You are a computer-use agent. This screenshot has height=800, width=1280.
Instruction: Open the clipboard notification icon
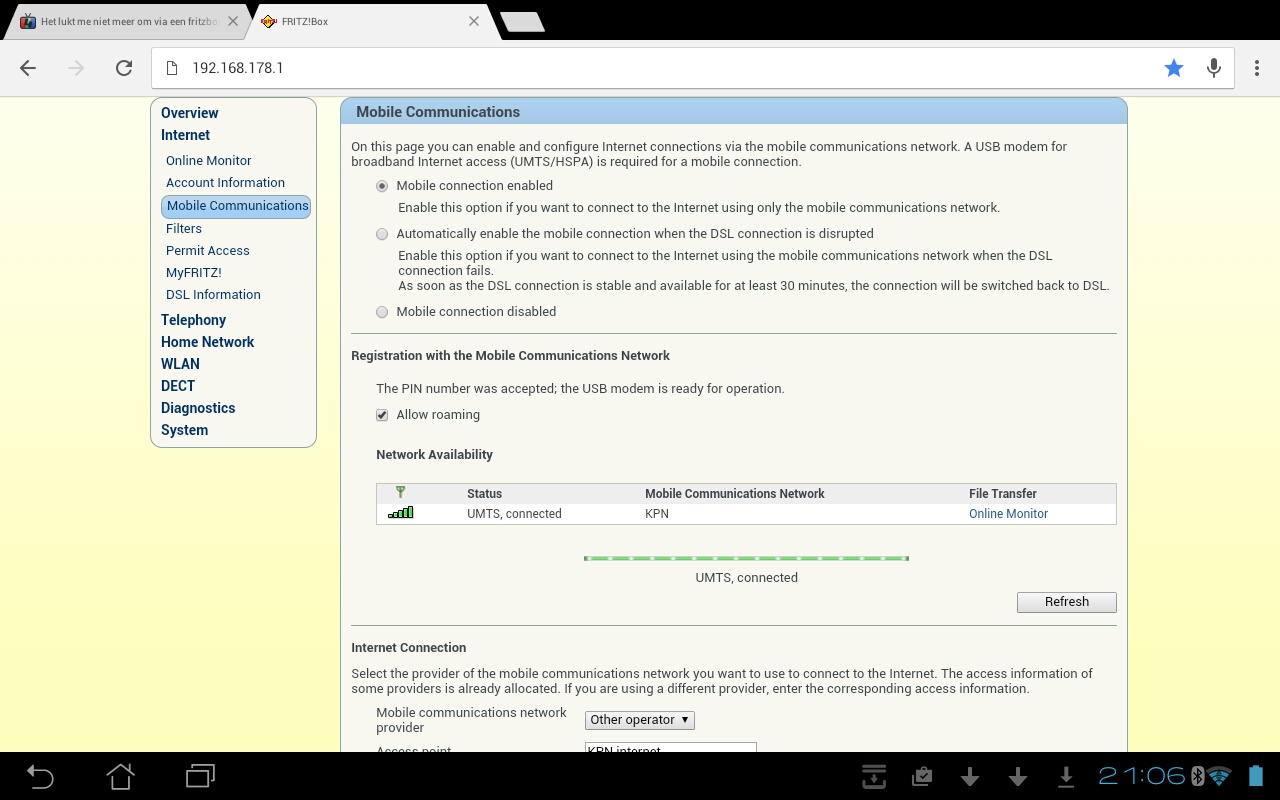click(922, 776)
